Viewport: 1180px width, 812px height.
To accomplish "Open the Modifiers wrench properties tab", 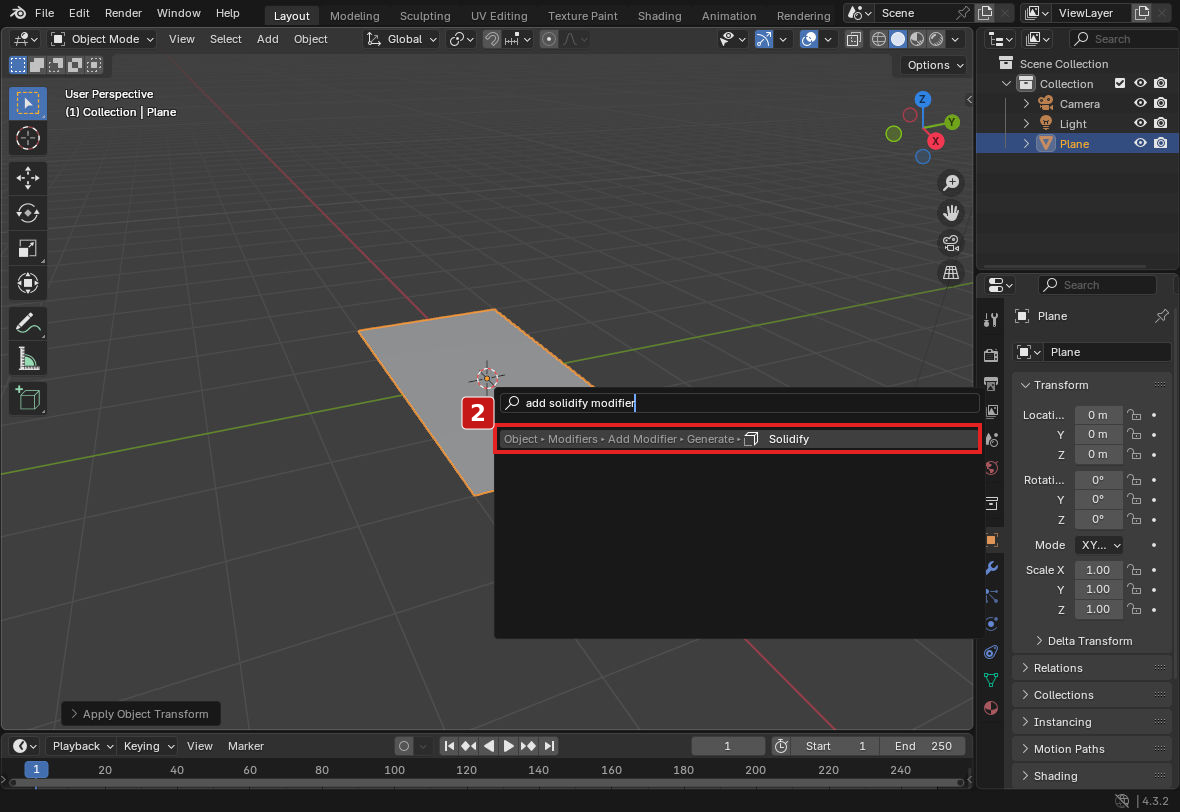I will click(x=991, y=568).
